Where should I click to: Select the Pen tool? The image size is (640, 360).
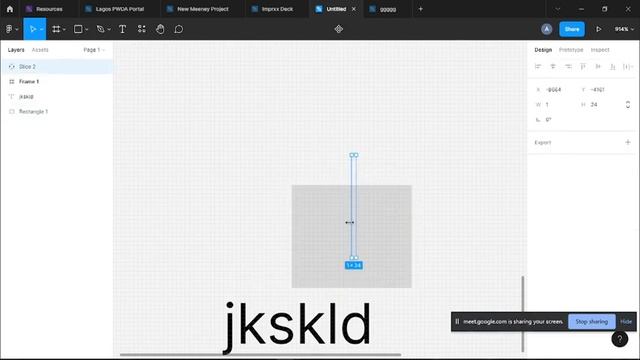click(x=100, y=29)
